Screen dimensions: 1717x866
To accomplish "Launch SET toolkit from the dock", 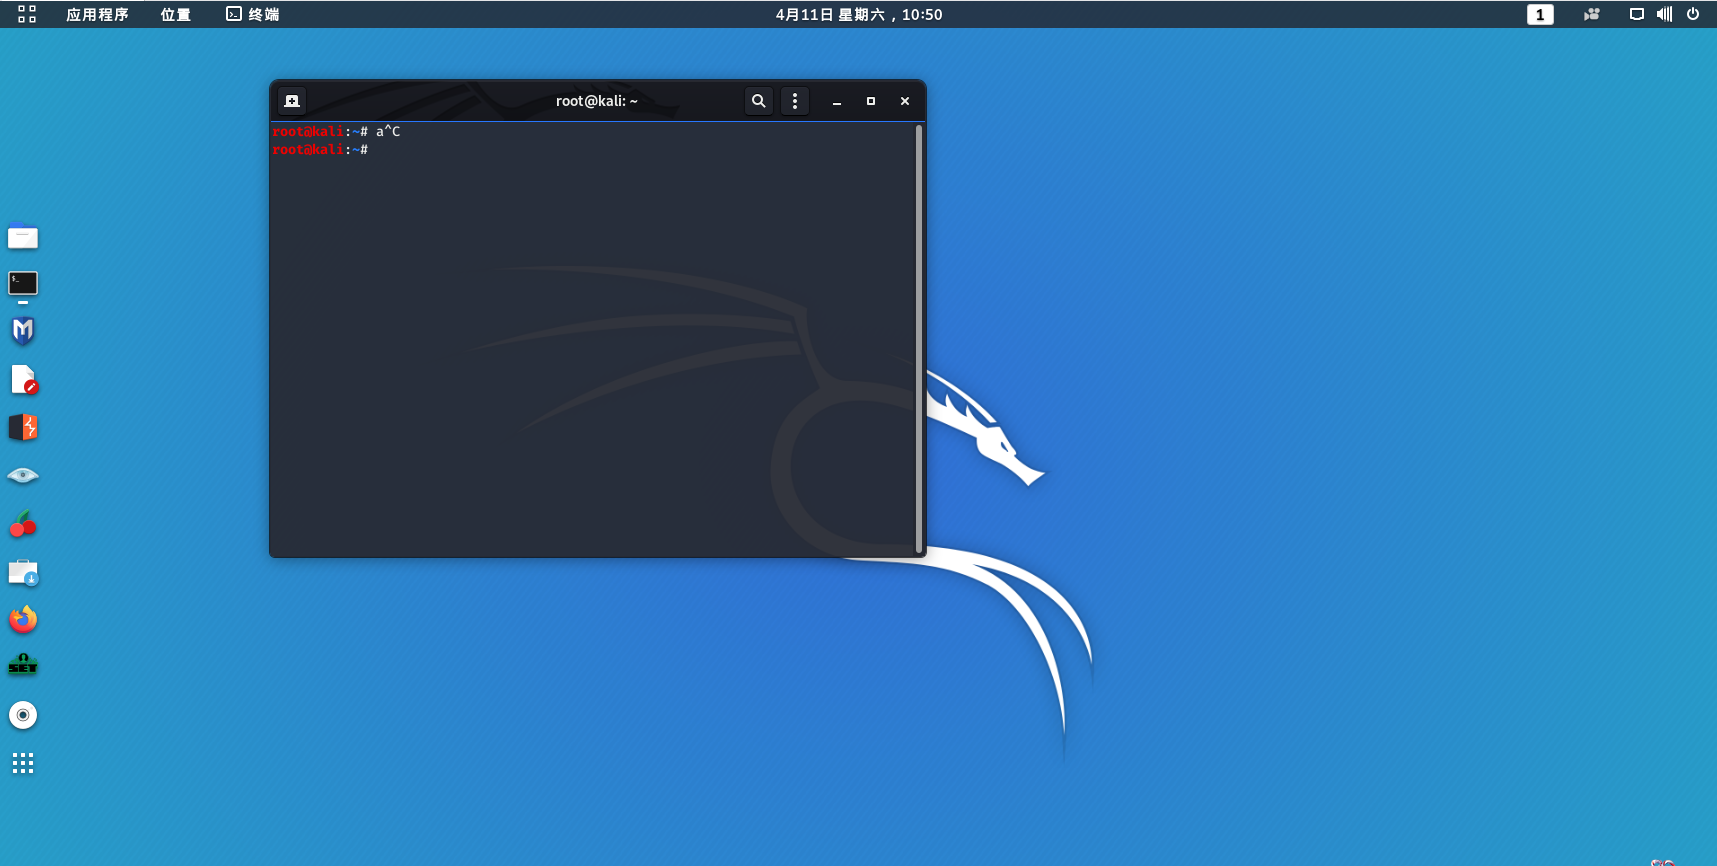I will pos(23,666).
